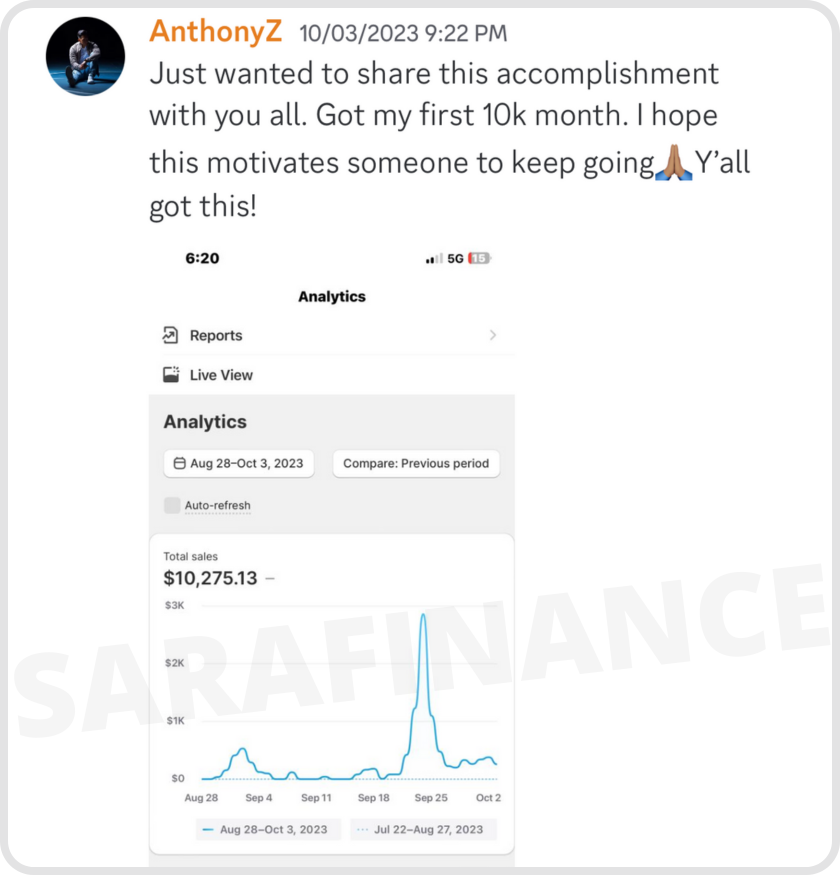Click the calendar icon in date picker

pyautogui.click(x=179, y=464)
